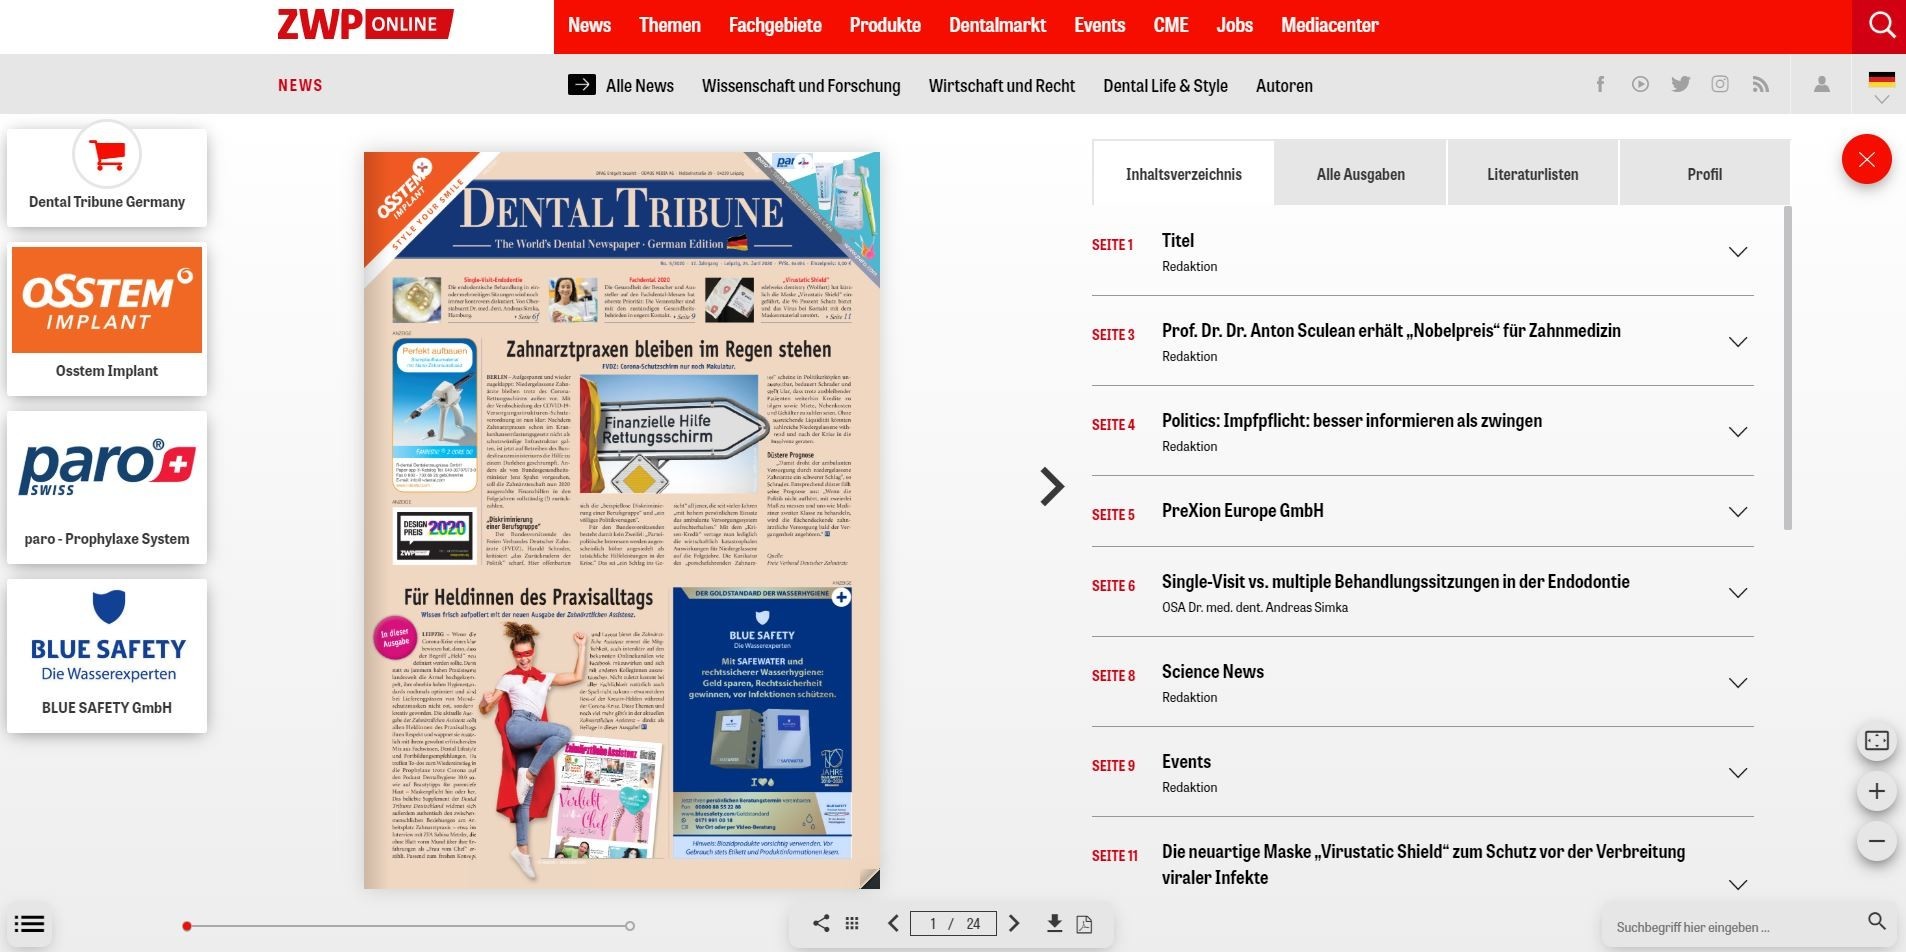Open the Facebook social icon
Image resolution: width=1906 pixels, height=952 pixels.
pos(1600,84)
